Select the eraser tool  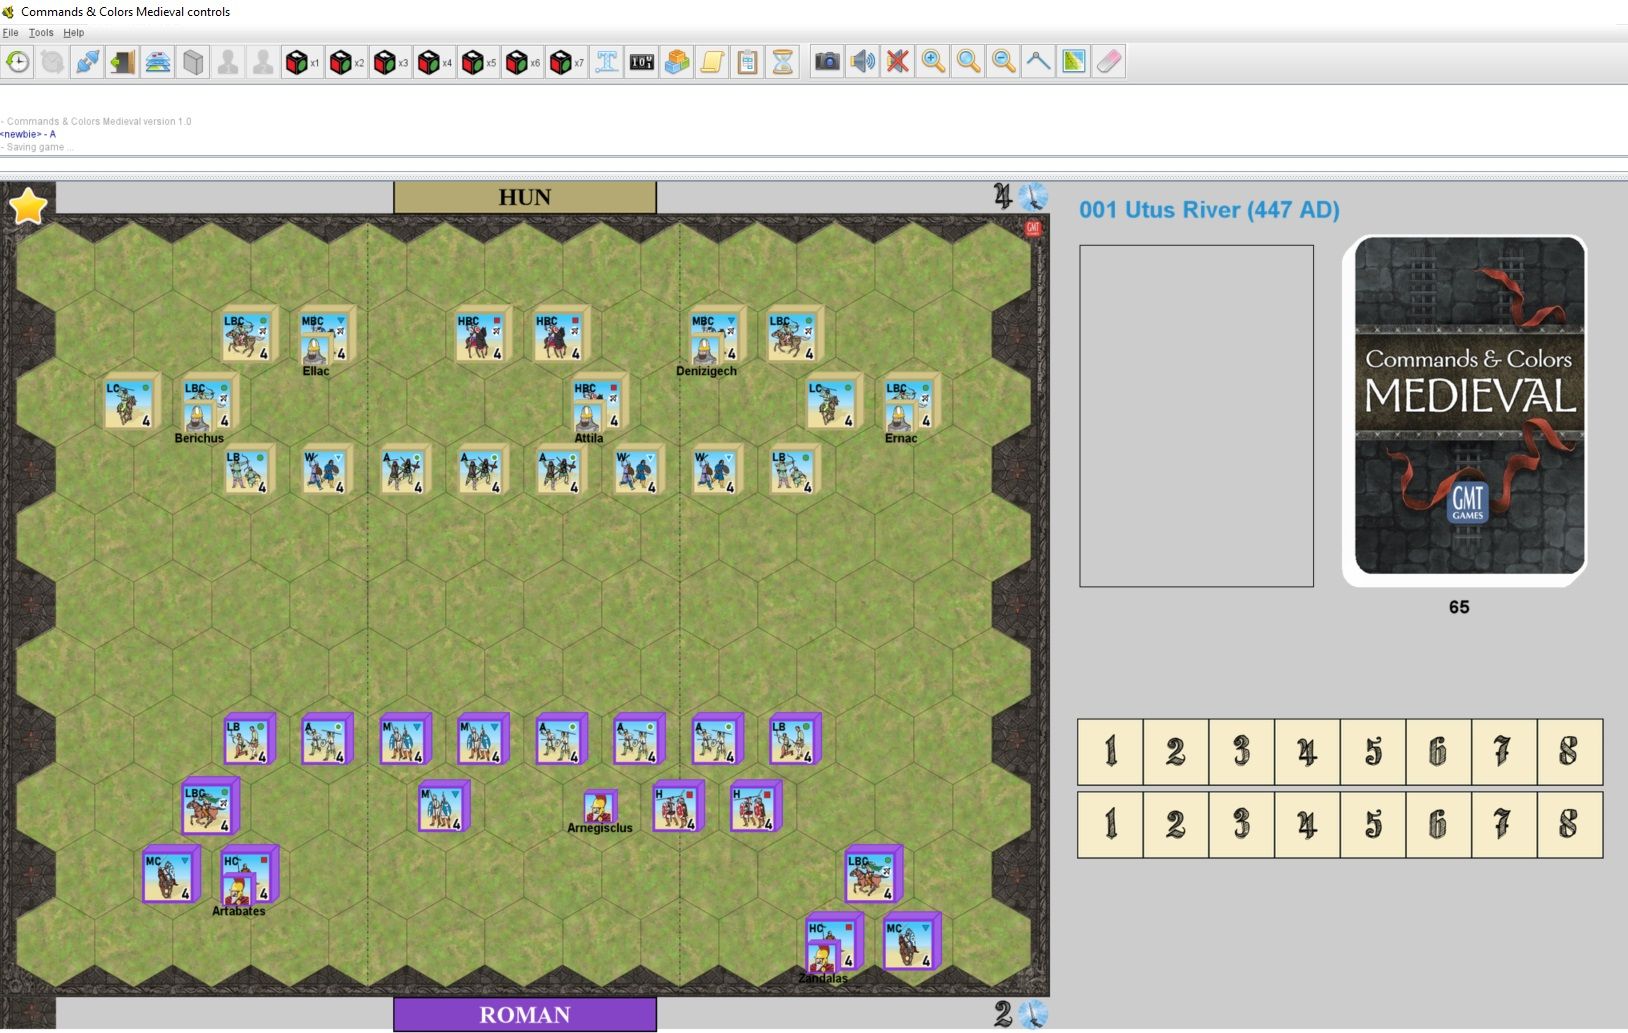pos(1107,61)
